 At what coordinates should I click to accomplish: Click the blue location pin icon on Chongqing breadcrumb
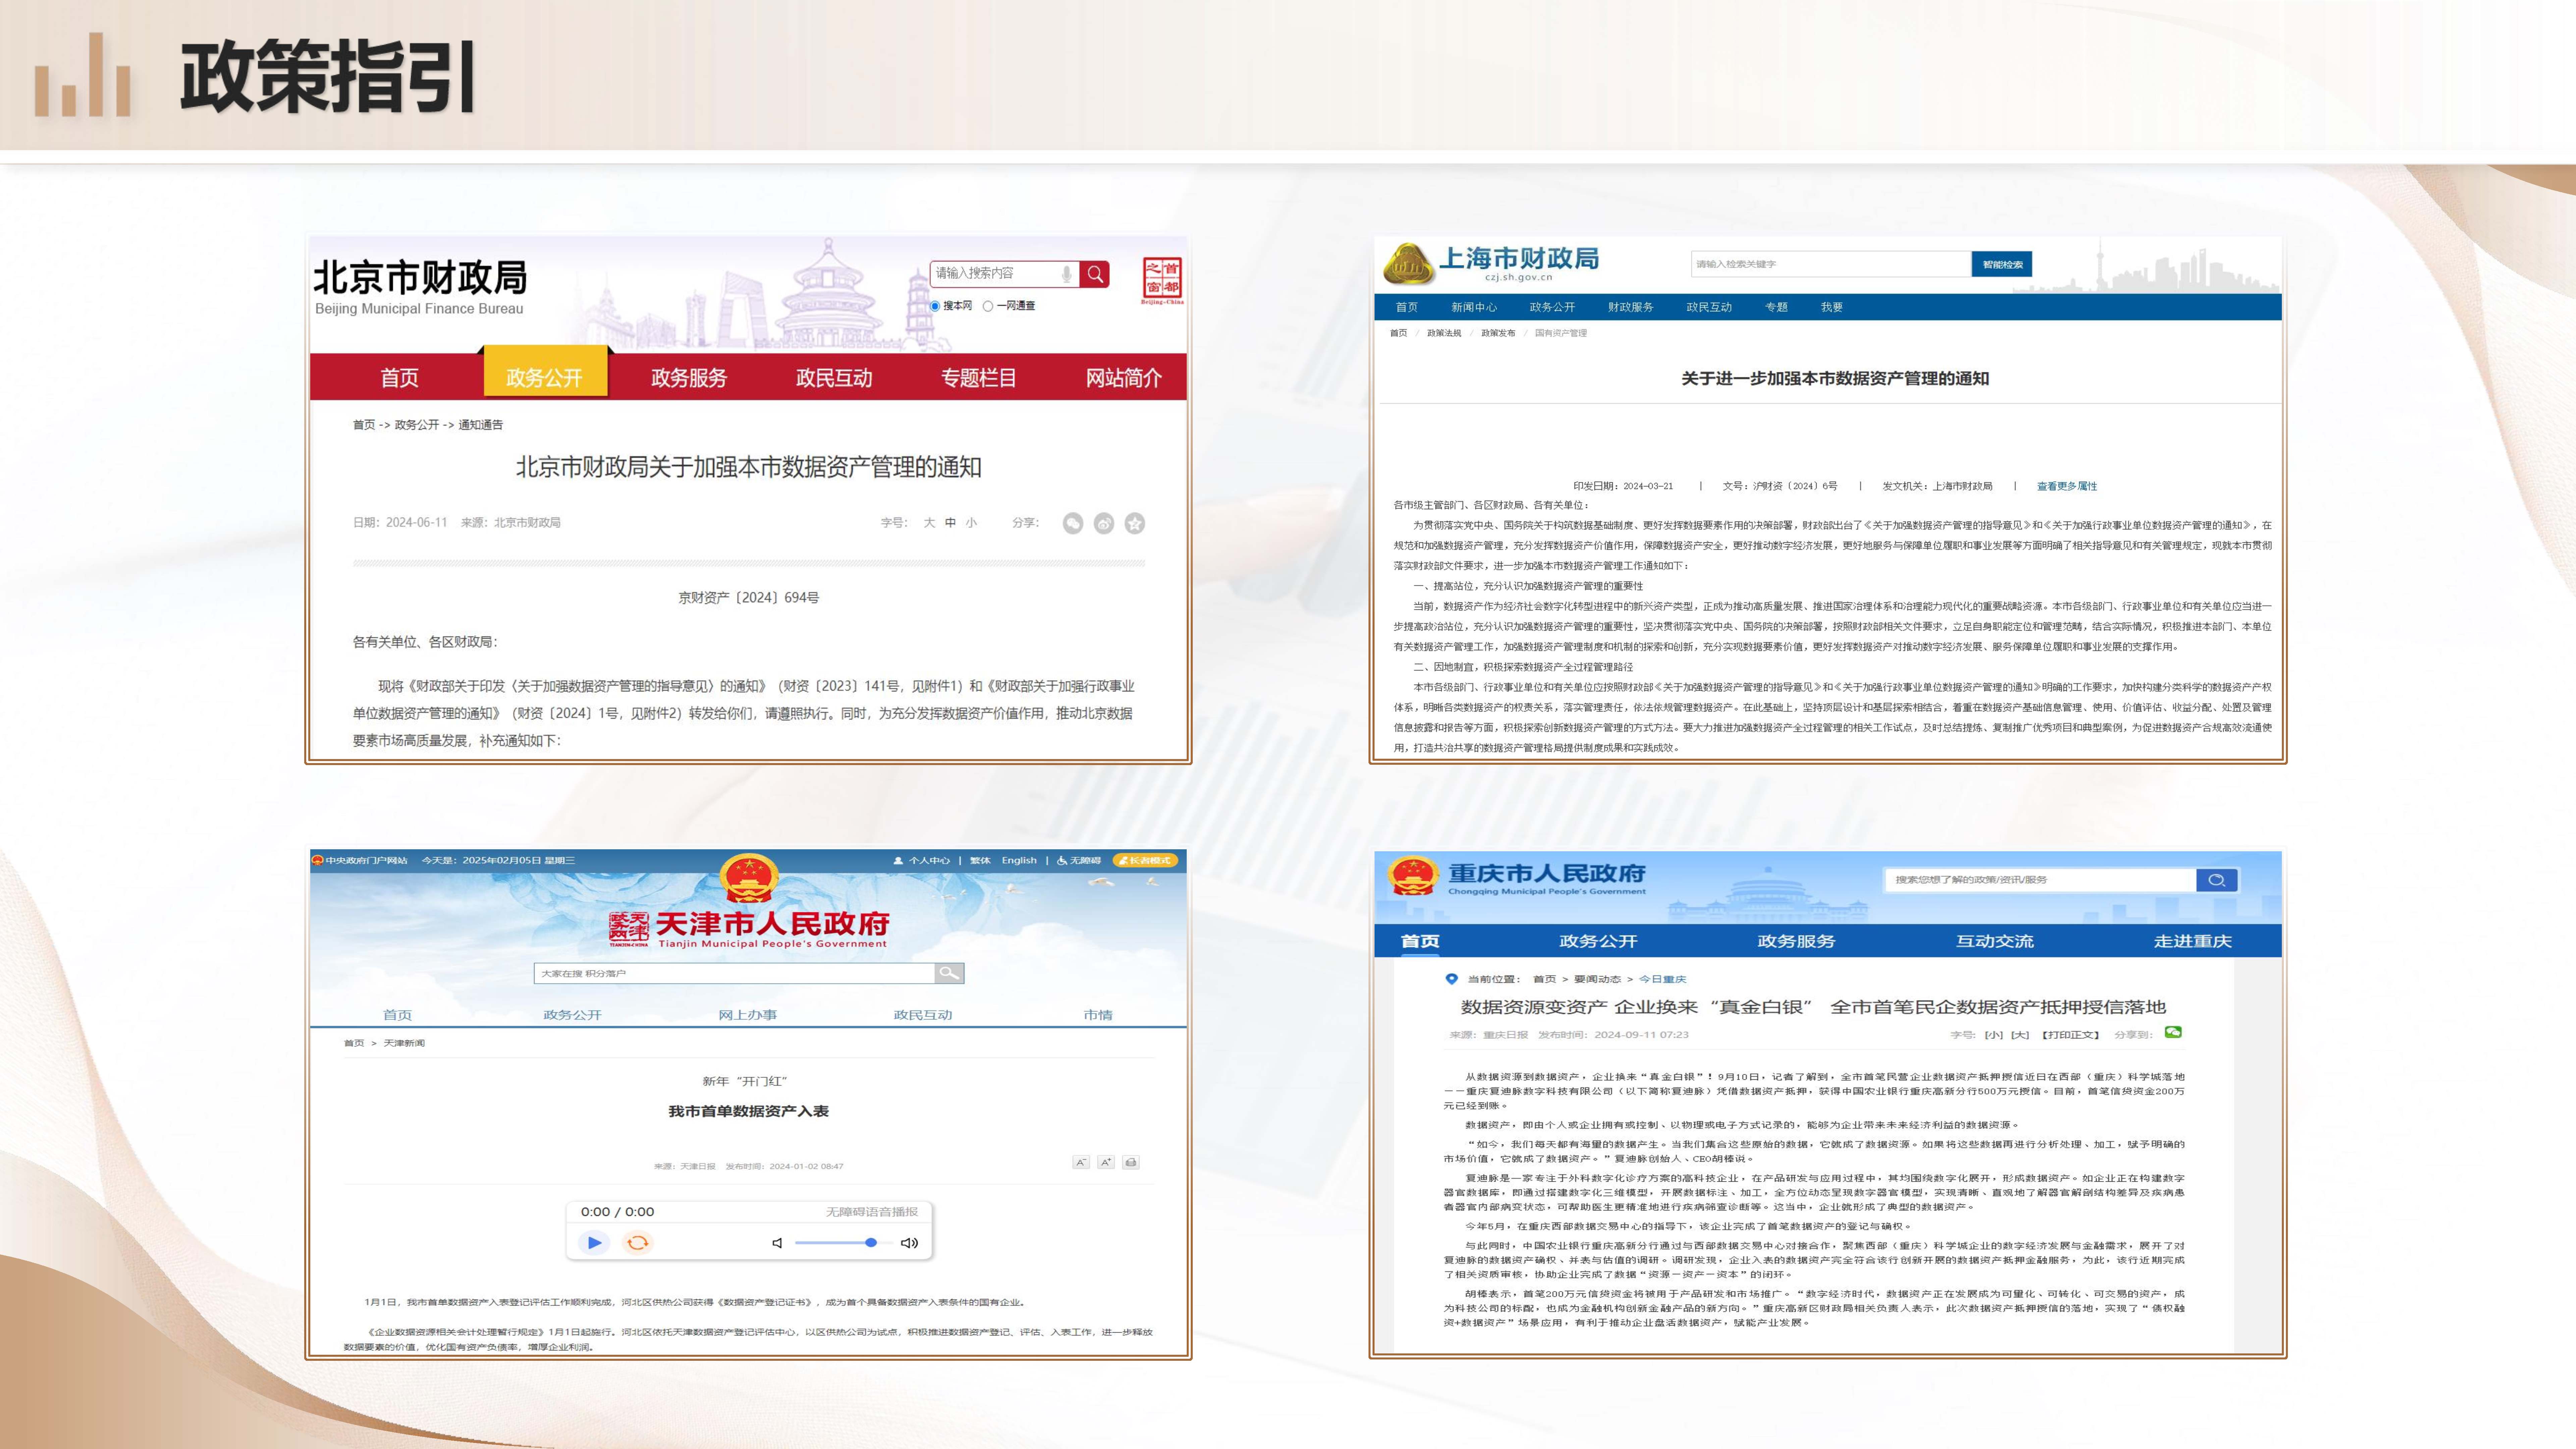[1452, 979]
